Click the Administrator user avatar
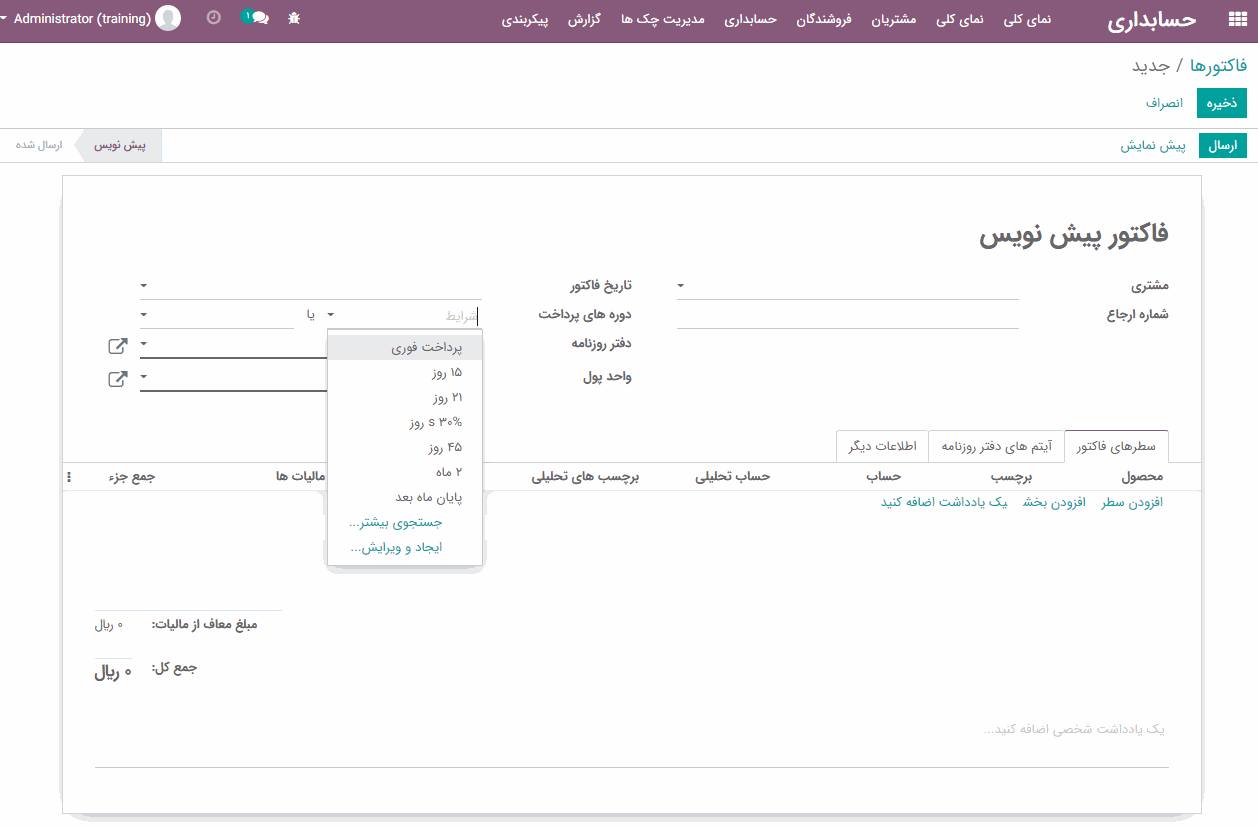 169,18
